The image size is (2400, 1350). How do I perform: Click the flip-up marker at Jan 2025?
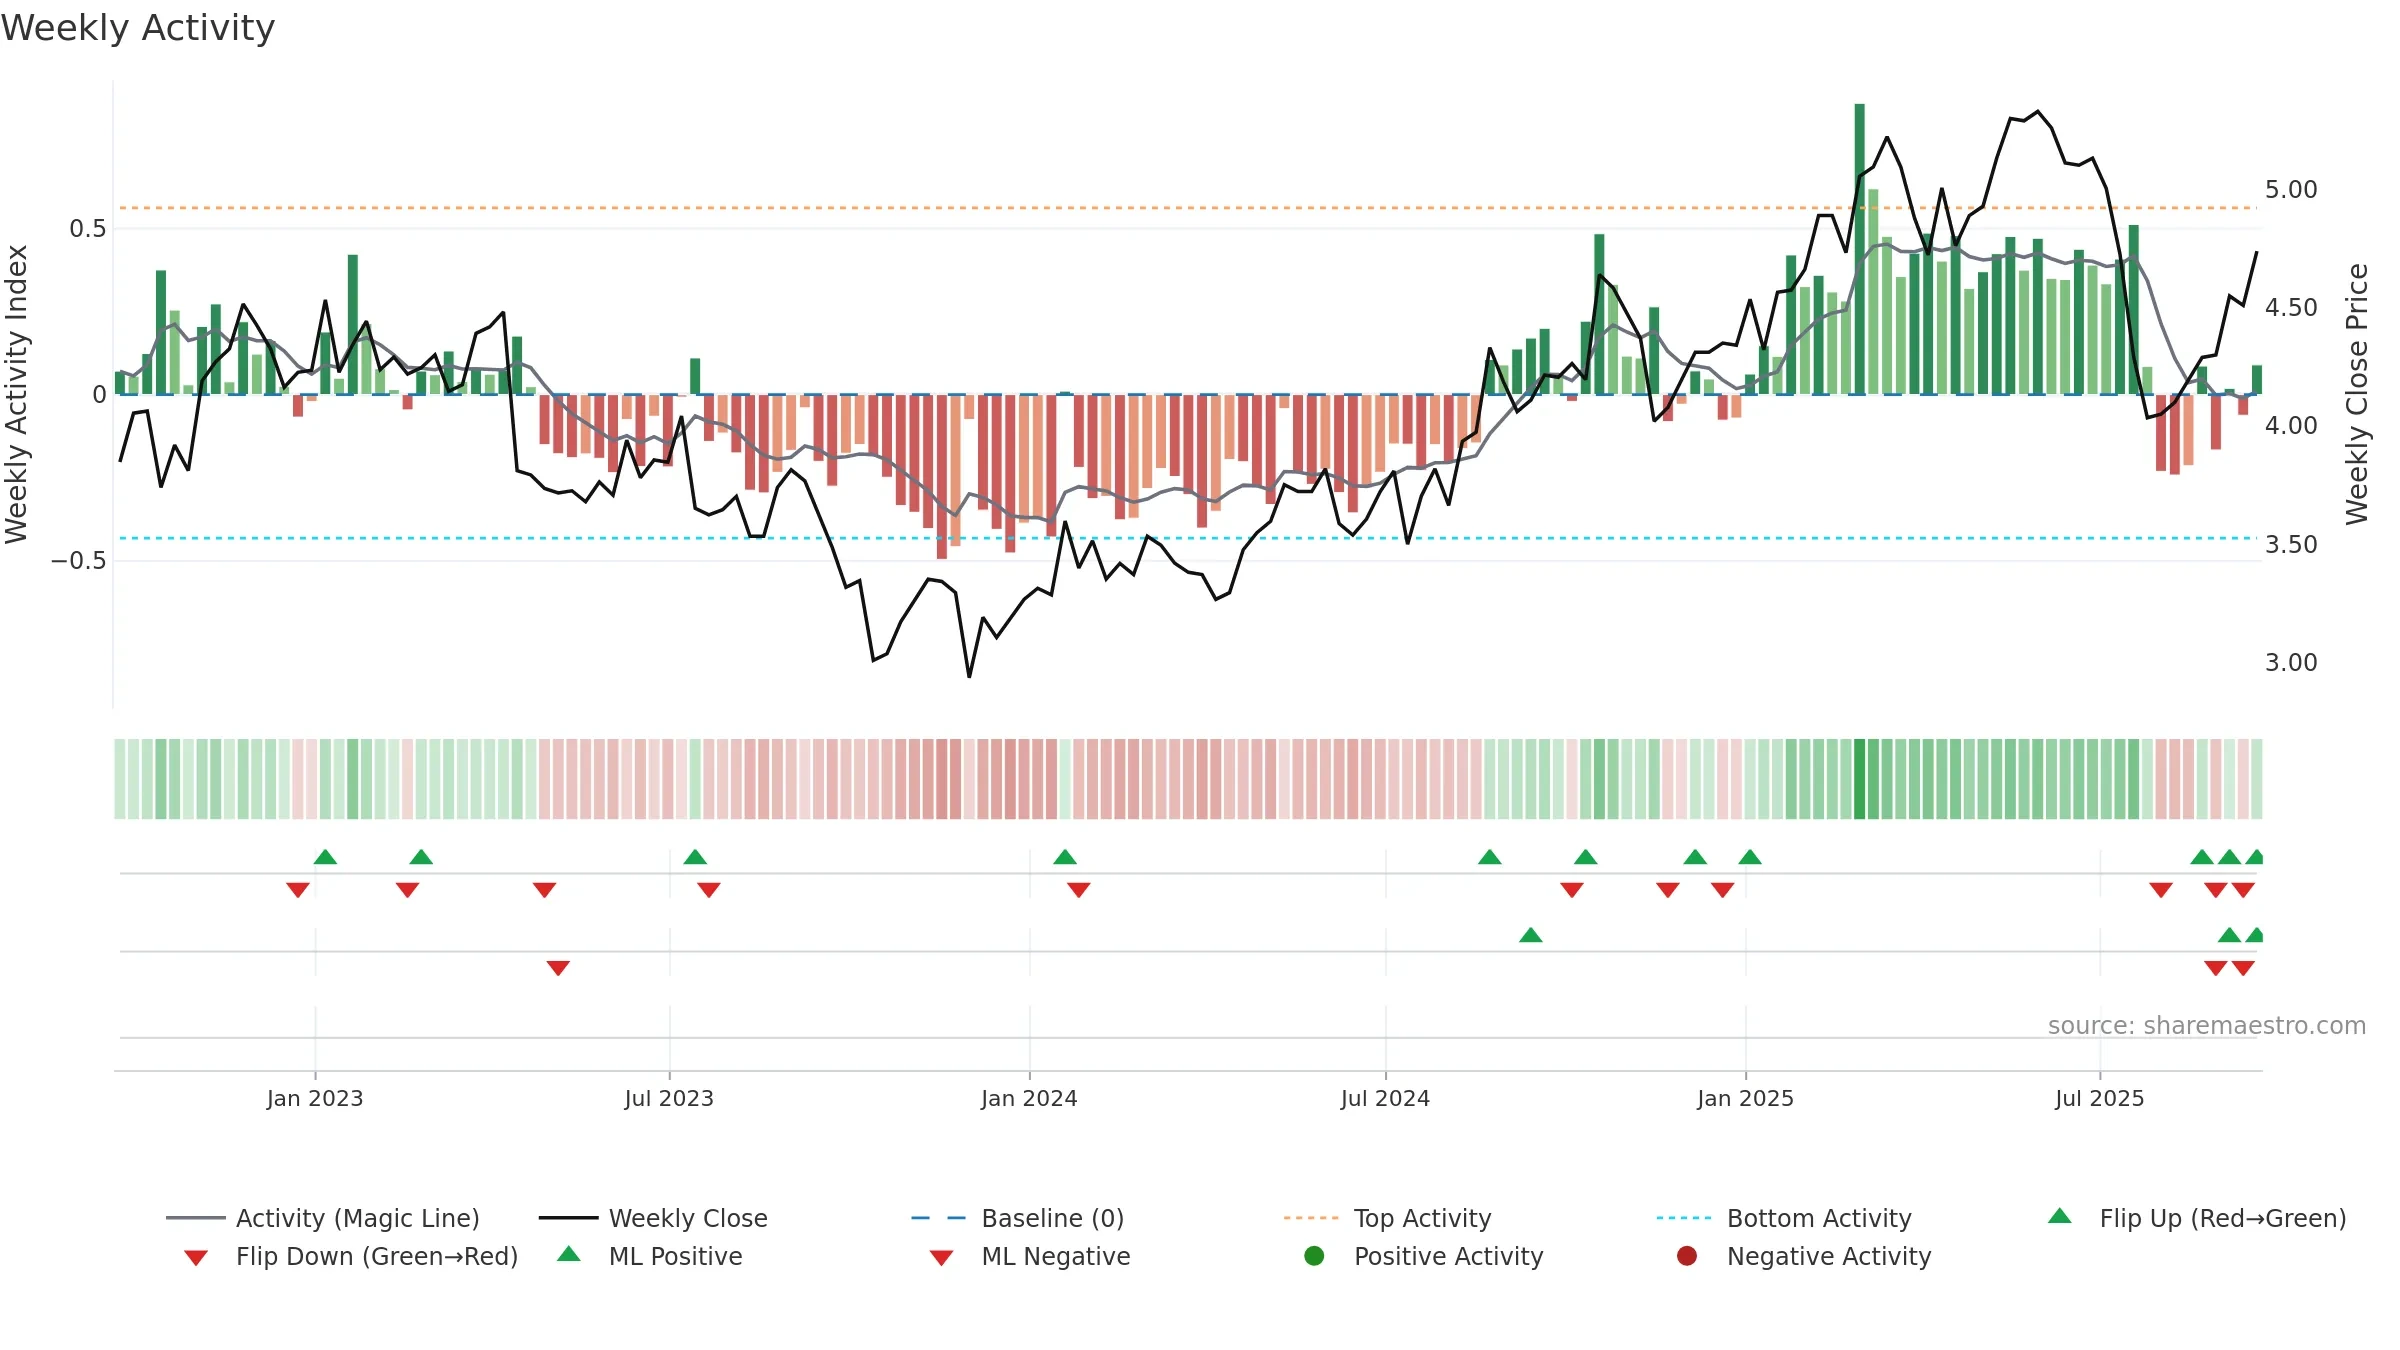pos(1750,857)
